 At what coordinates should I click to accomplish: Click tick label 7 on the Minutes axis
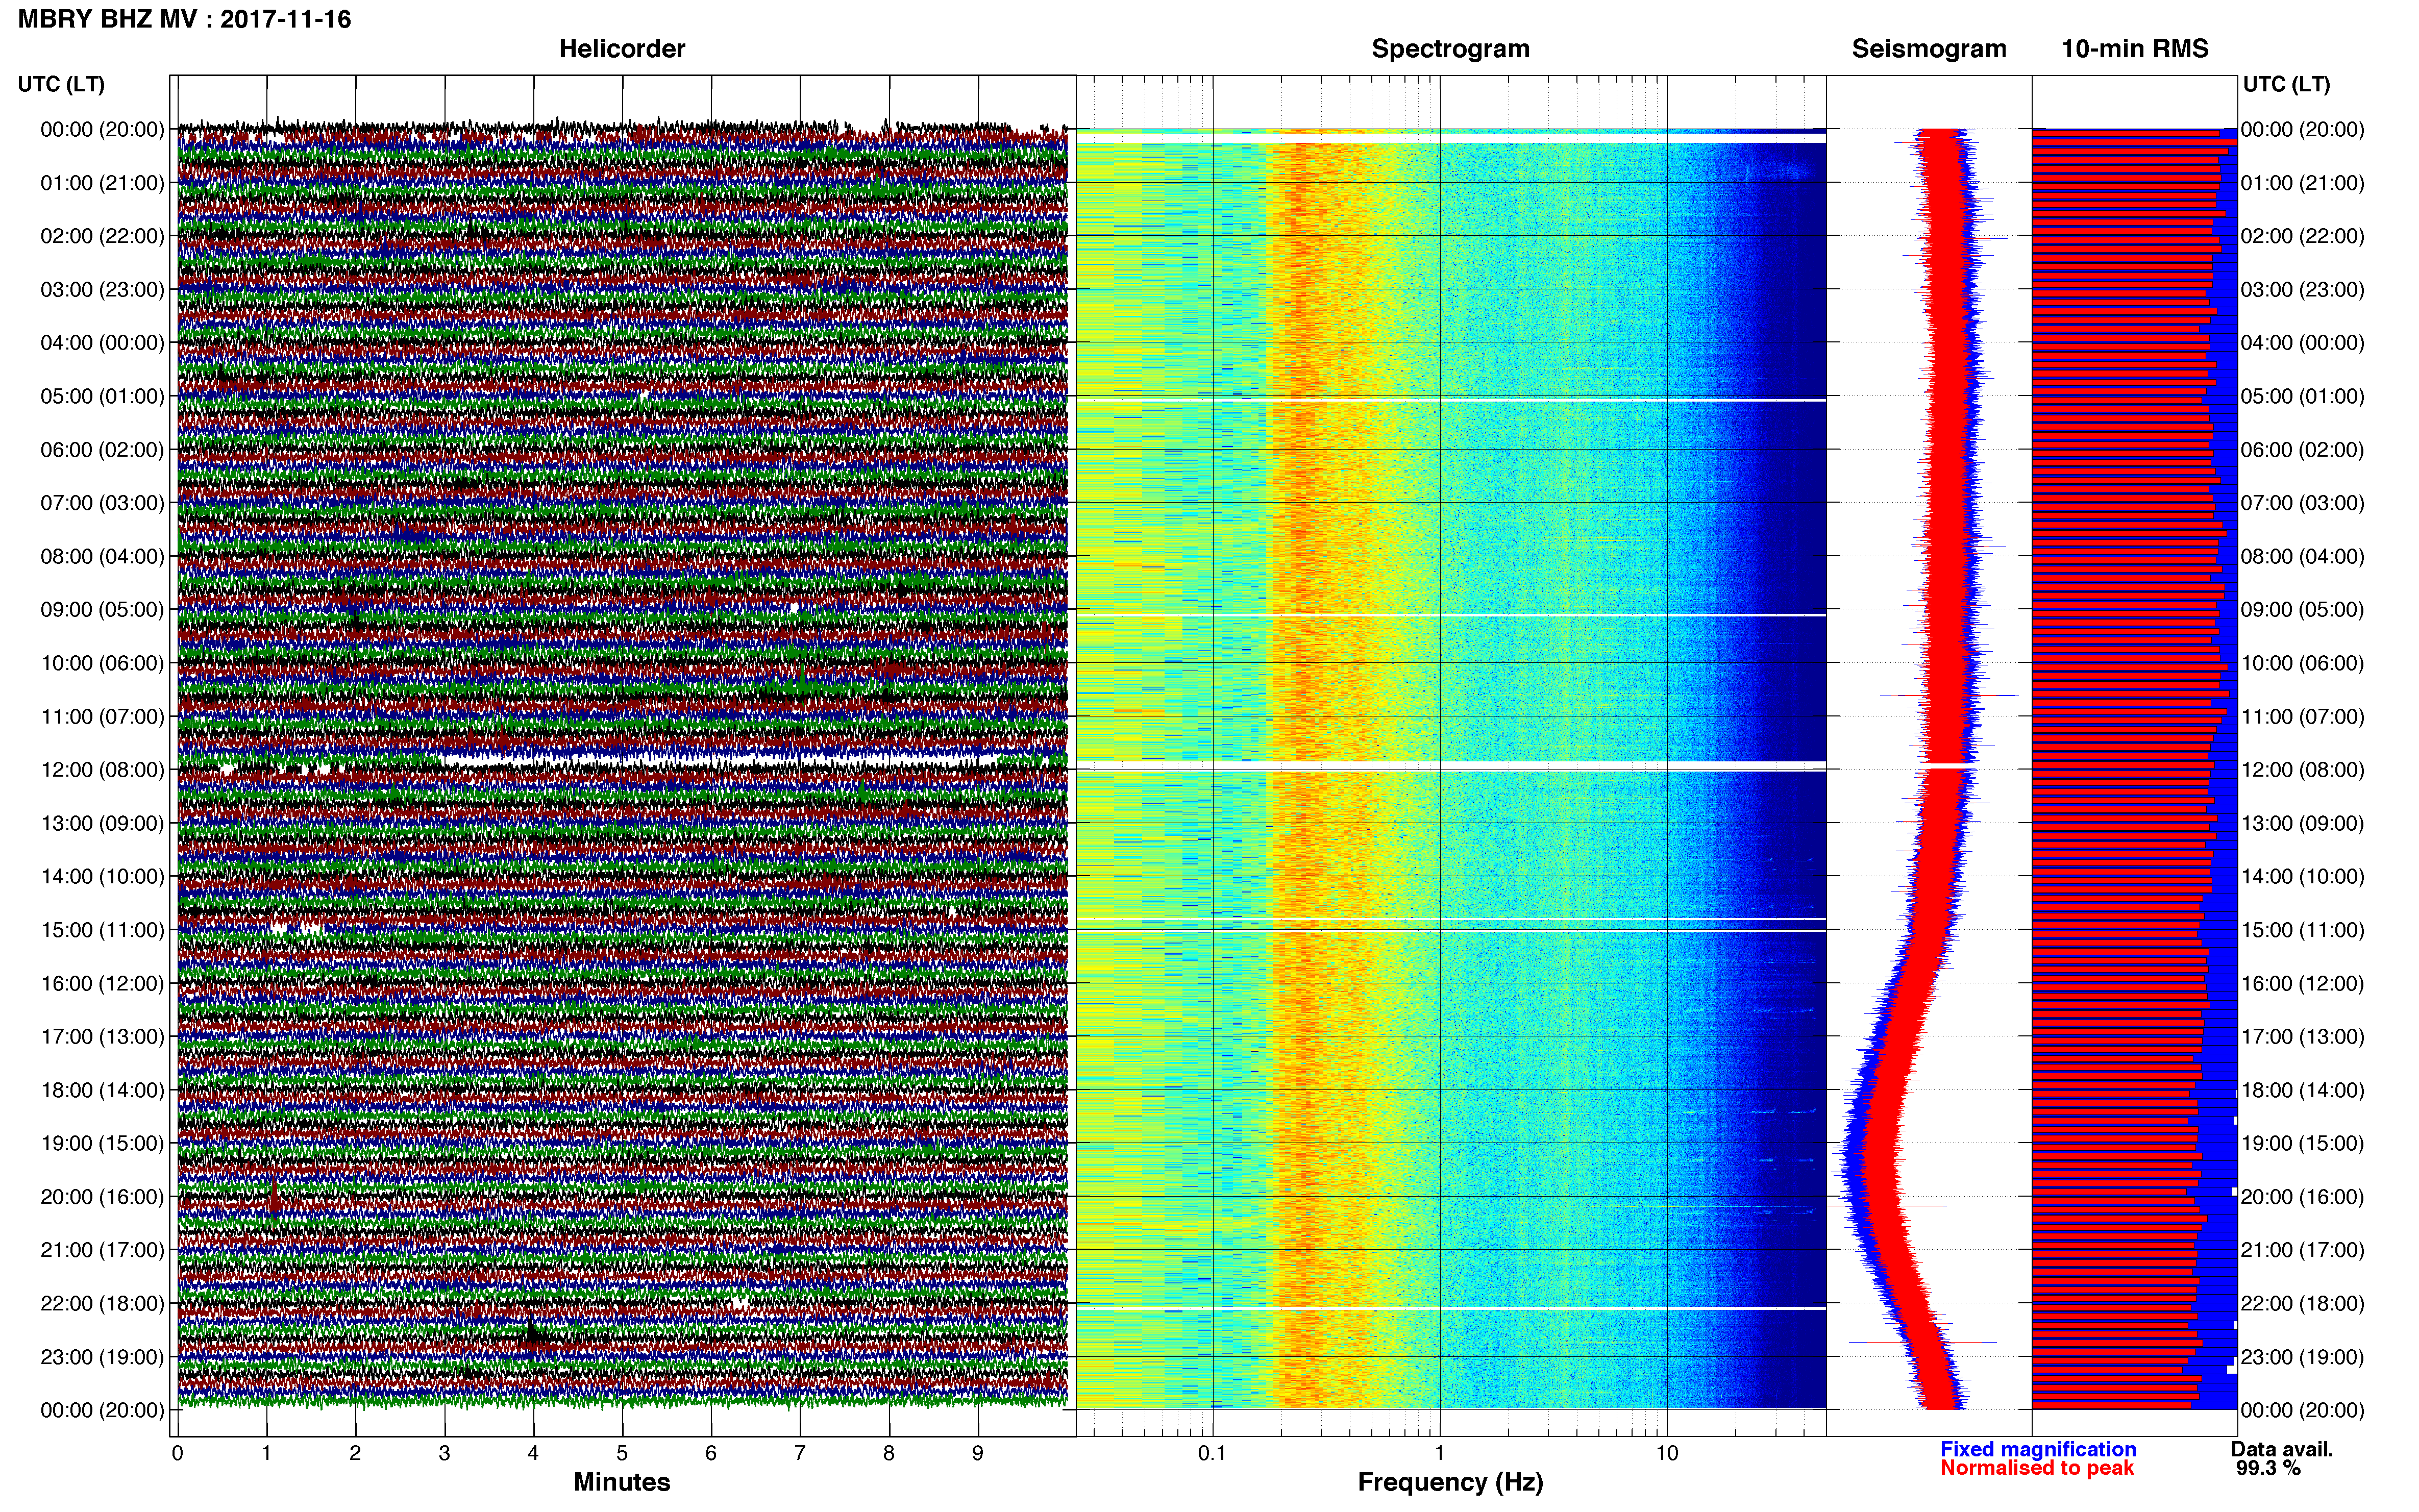[x=800, y=1454]
